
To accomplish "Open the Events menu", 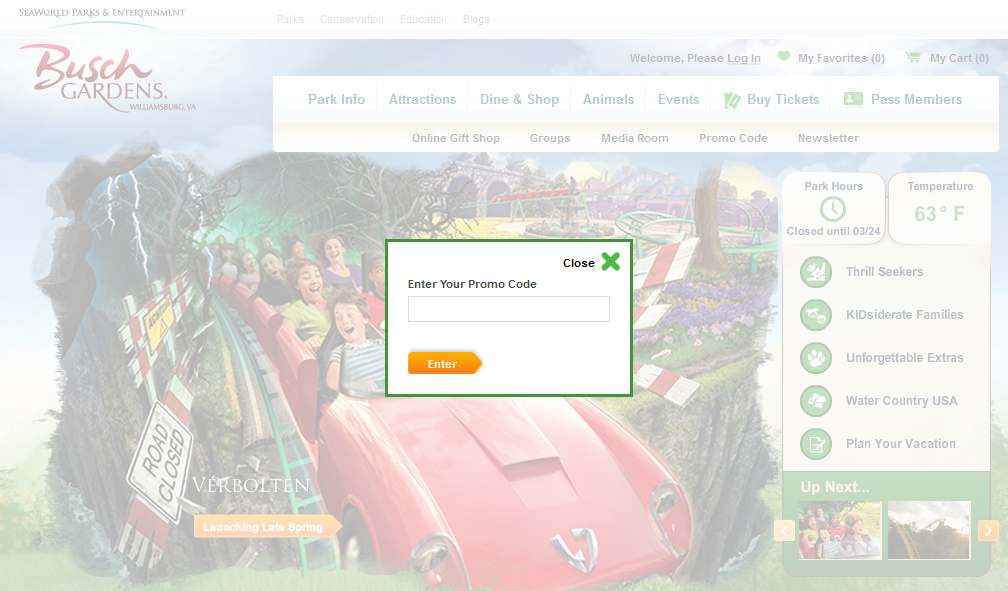I will click(x=678, y=99).
